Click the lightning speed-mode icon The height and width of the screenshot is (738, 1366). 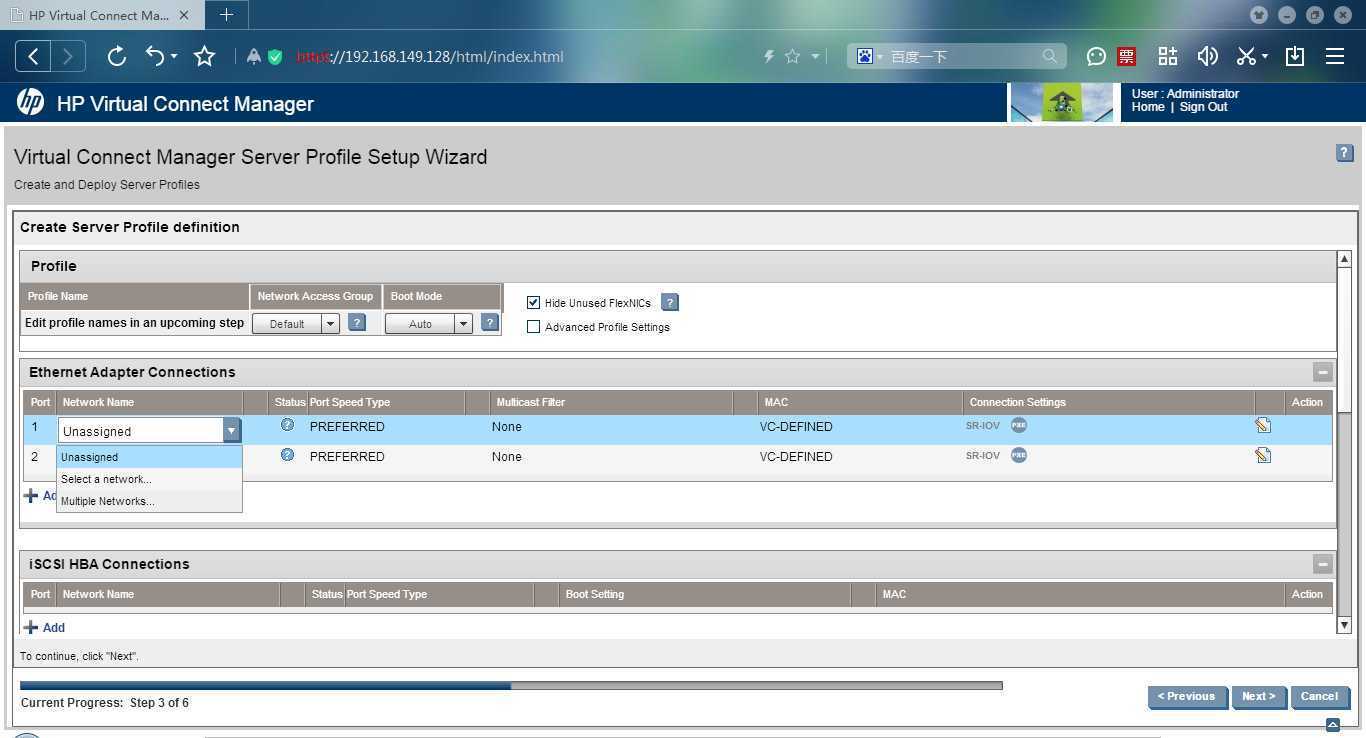(x=768, y=57)
